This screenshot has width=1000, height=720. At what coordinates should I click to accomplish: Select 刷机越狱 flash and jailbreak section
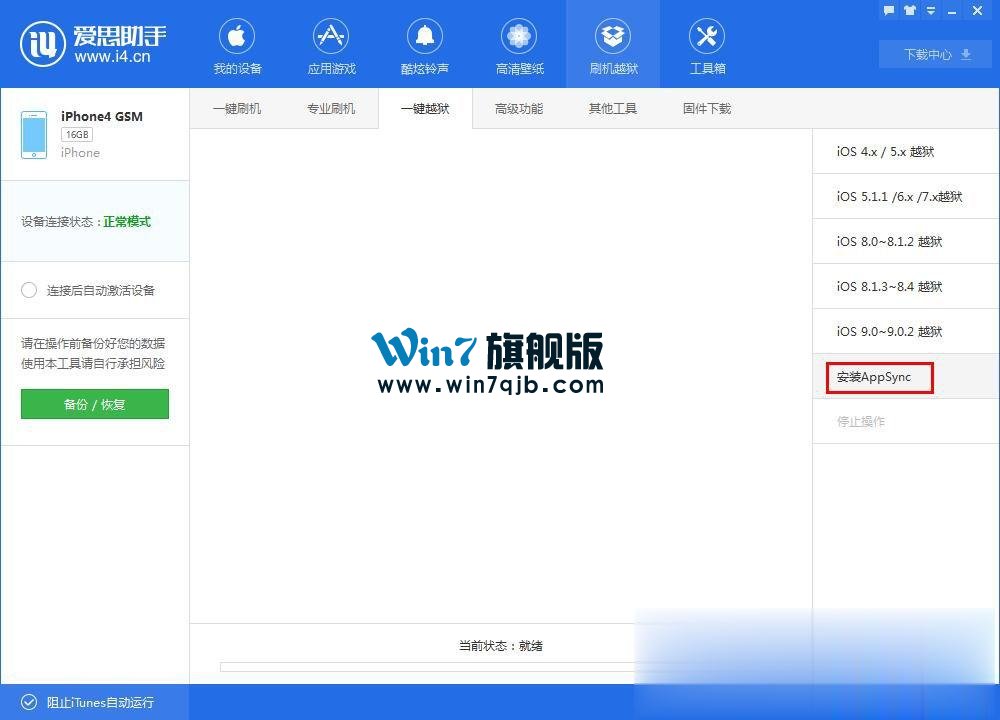[x=613, y=45]
